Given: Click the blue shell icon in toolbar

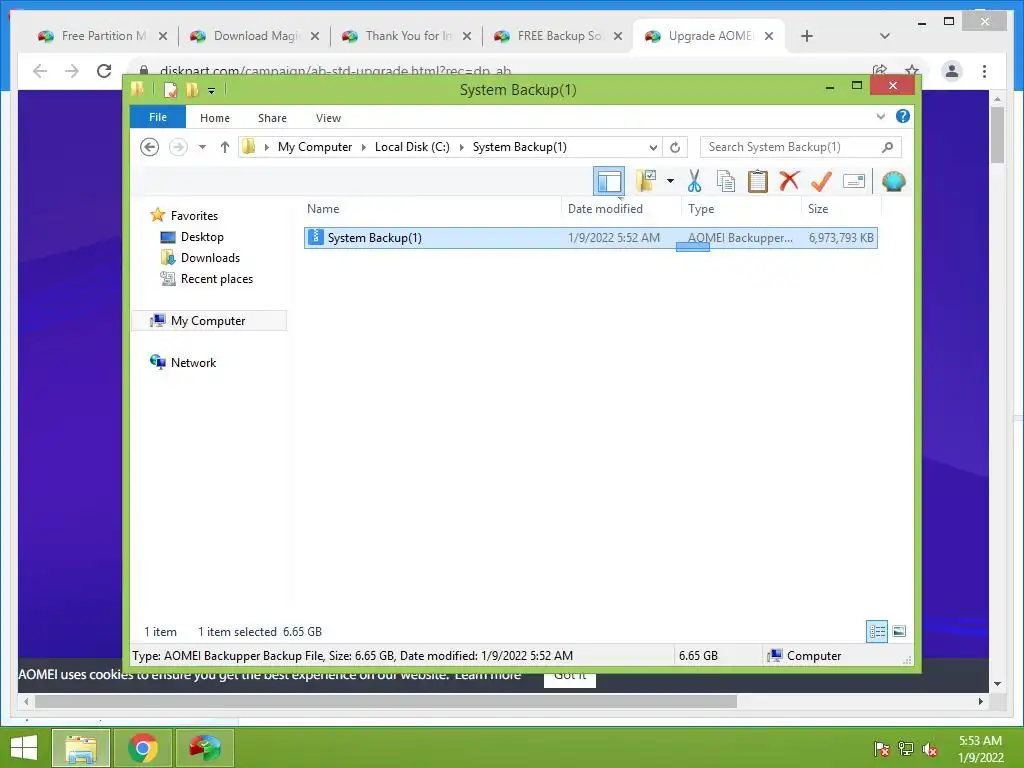Looking at the screenshot, I should [x=893, y=181].
